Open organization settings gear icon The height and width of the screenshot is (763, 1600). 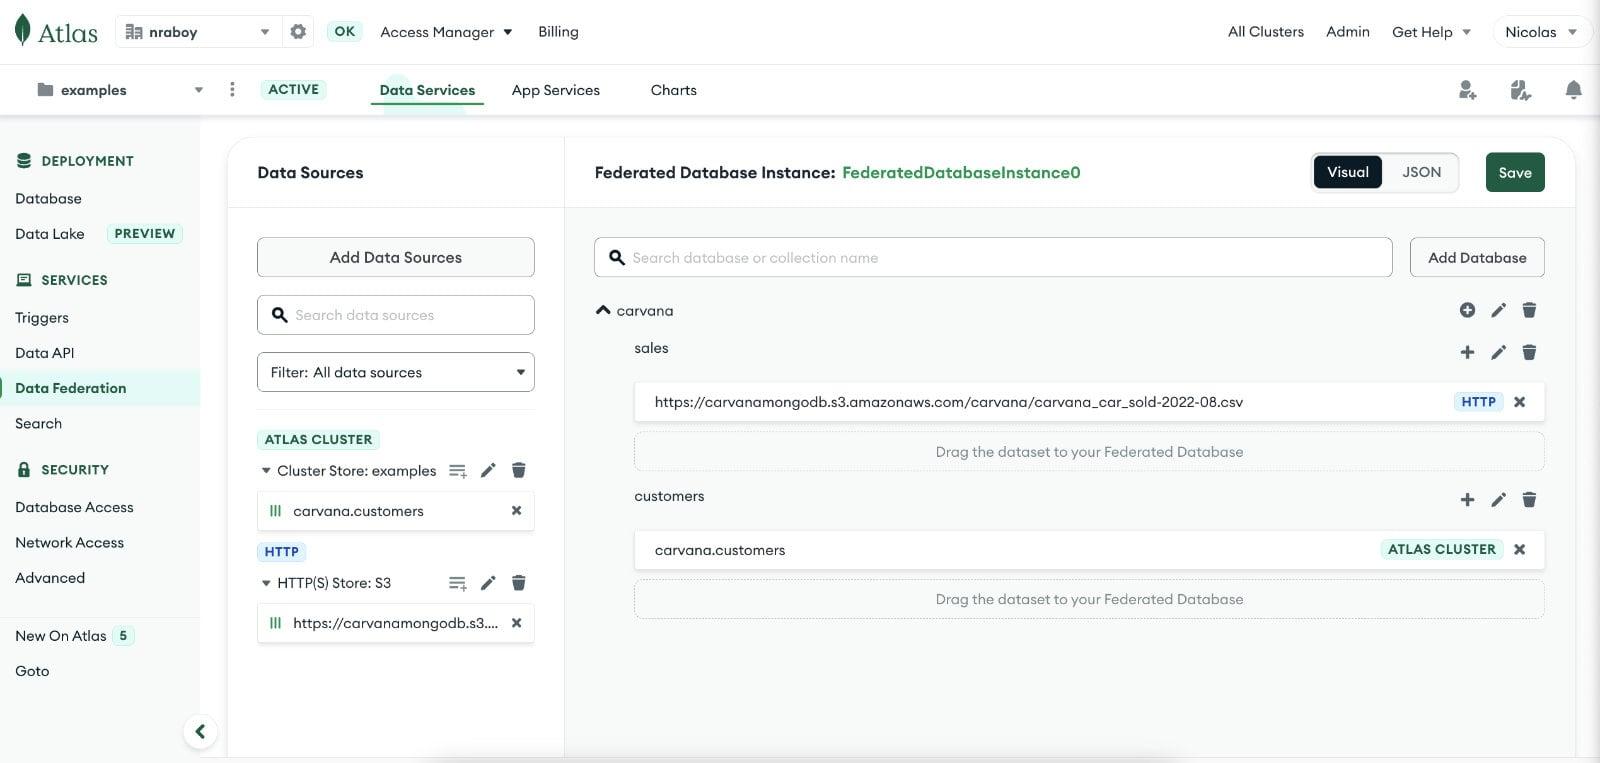[x=298, y=31]
